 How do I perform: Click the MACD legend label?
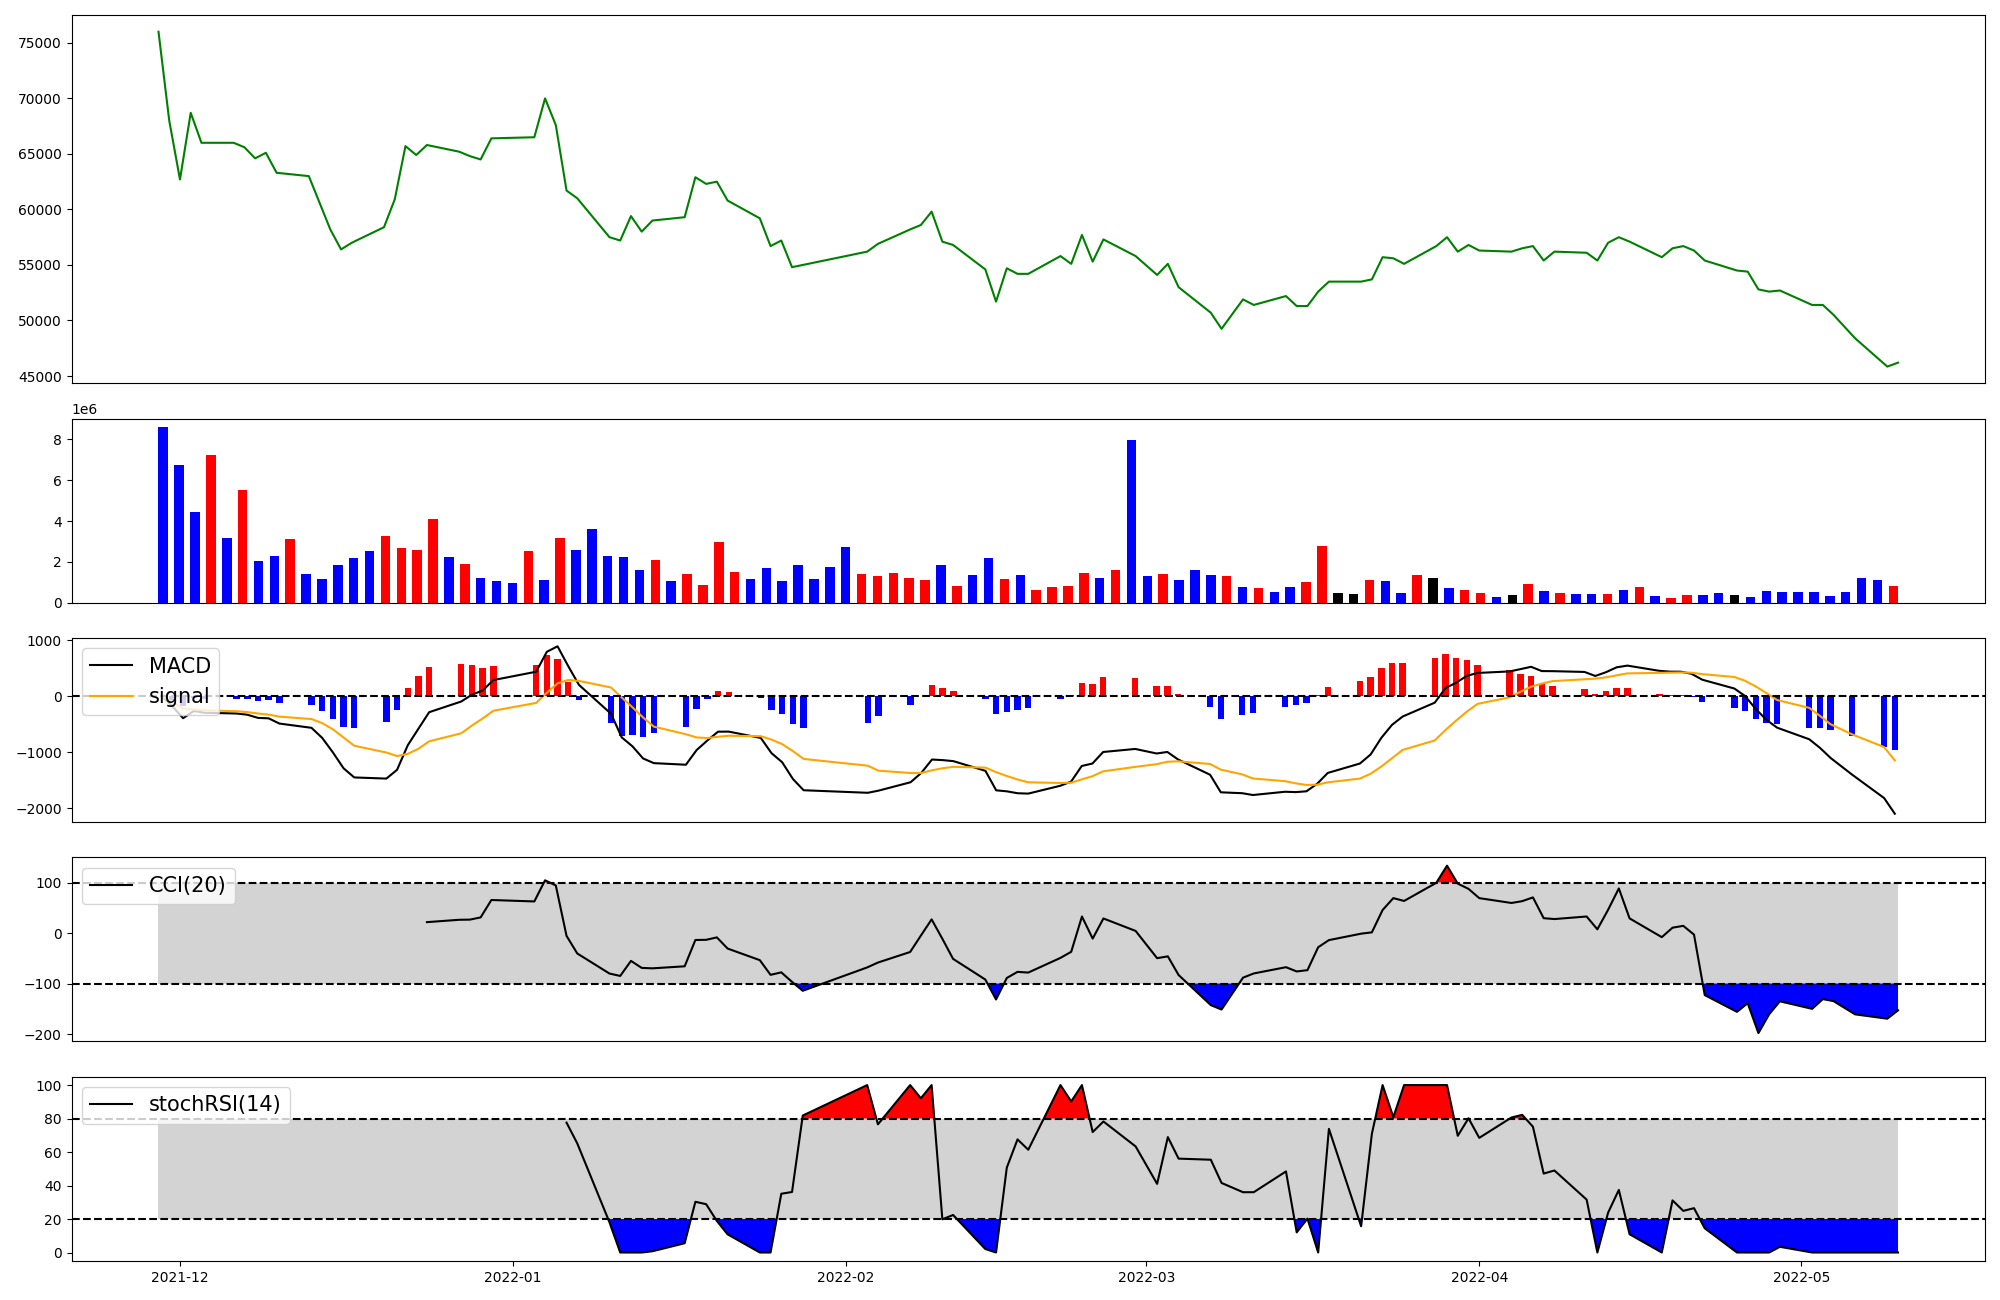pyautogui.click(x=179, y=666)
